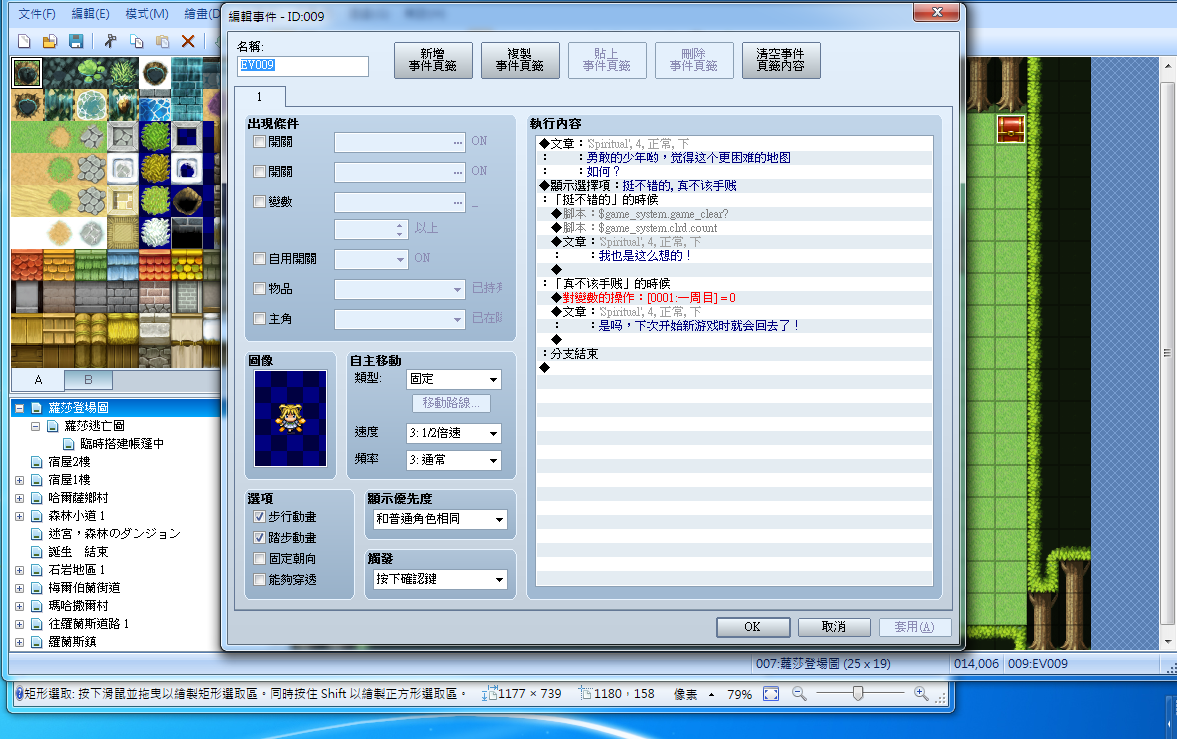Viewport: 1177px width, 739px height.
Task: Collapse the 蘿莎逃亡圖 tree node
Action: 35,426
